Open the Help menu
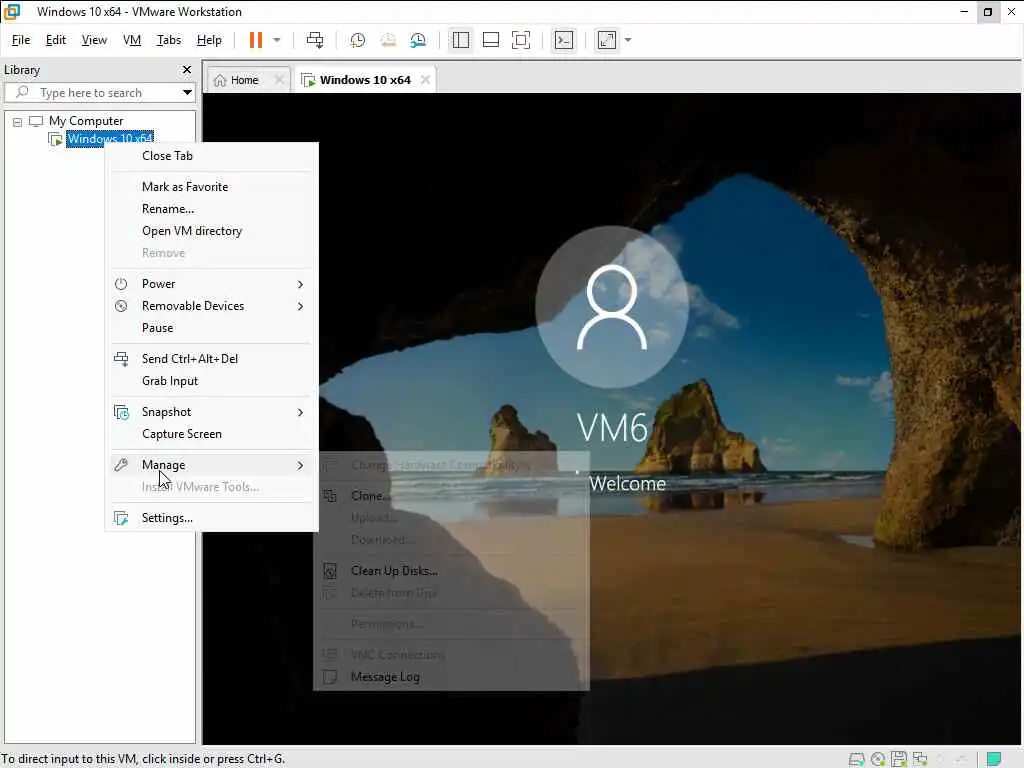Screen dimensions: 1024x768 tap(209, 40)
